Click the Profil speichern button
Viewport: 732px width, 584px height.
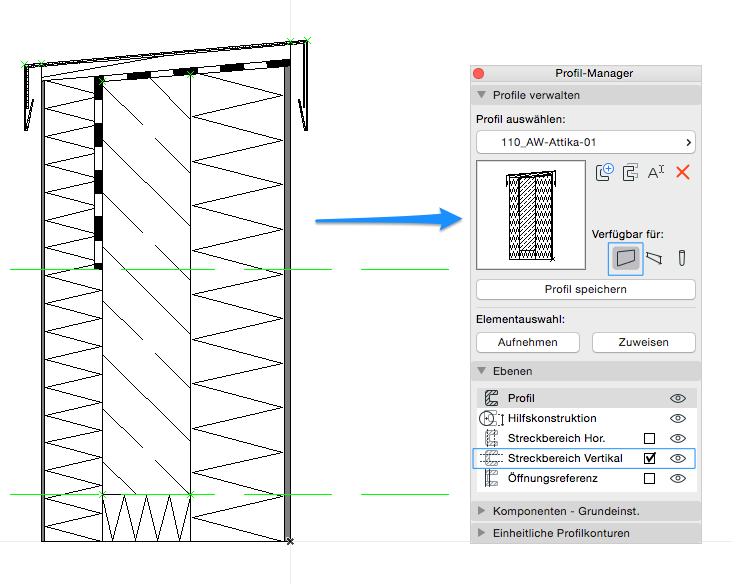(x=586, y=289)
